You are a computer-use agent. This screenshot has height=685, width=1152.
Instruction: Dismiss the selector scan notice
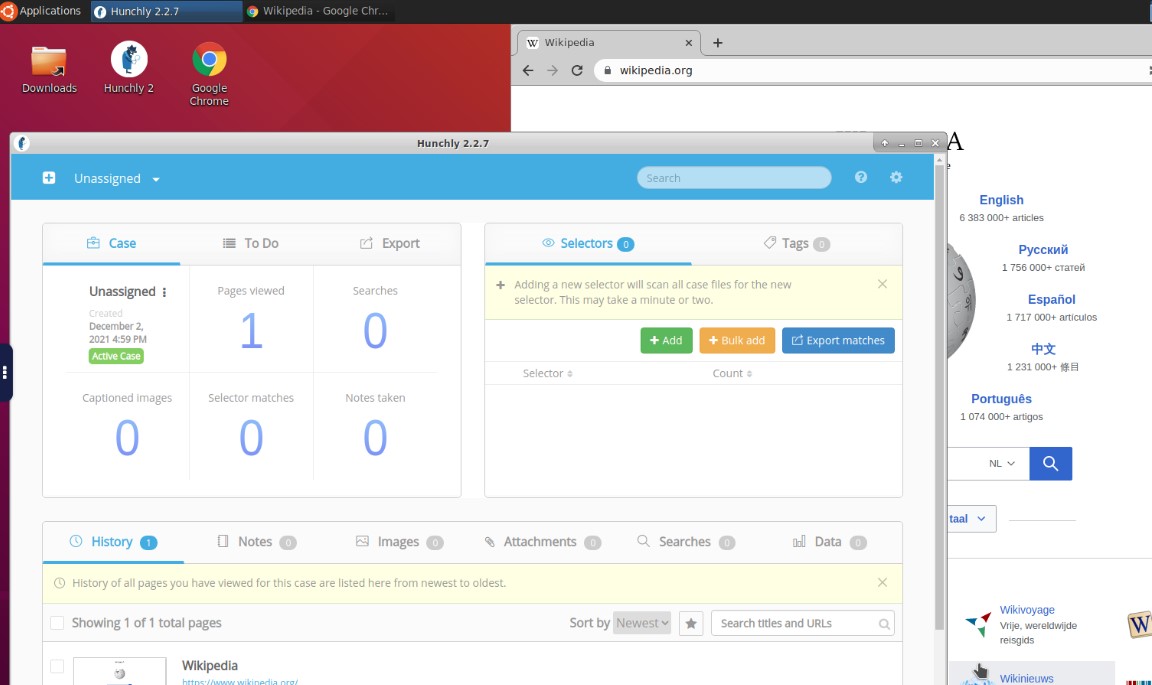(882, 284)
